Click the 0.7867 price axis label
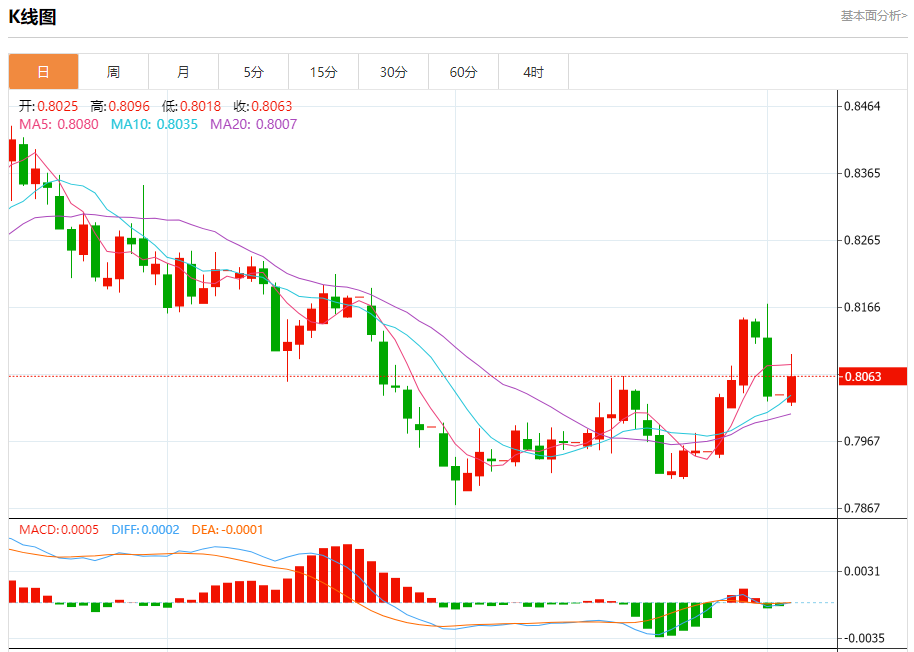The height and width of the screenshot is (652, 914). click(x=862, y=508)
